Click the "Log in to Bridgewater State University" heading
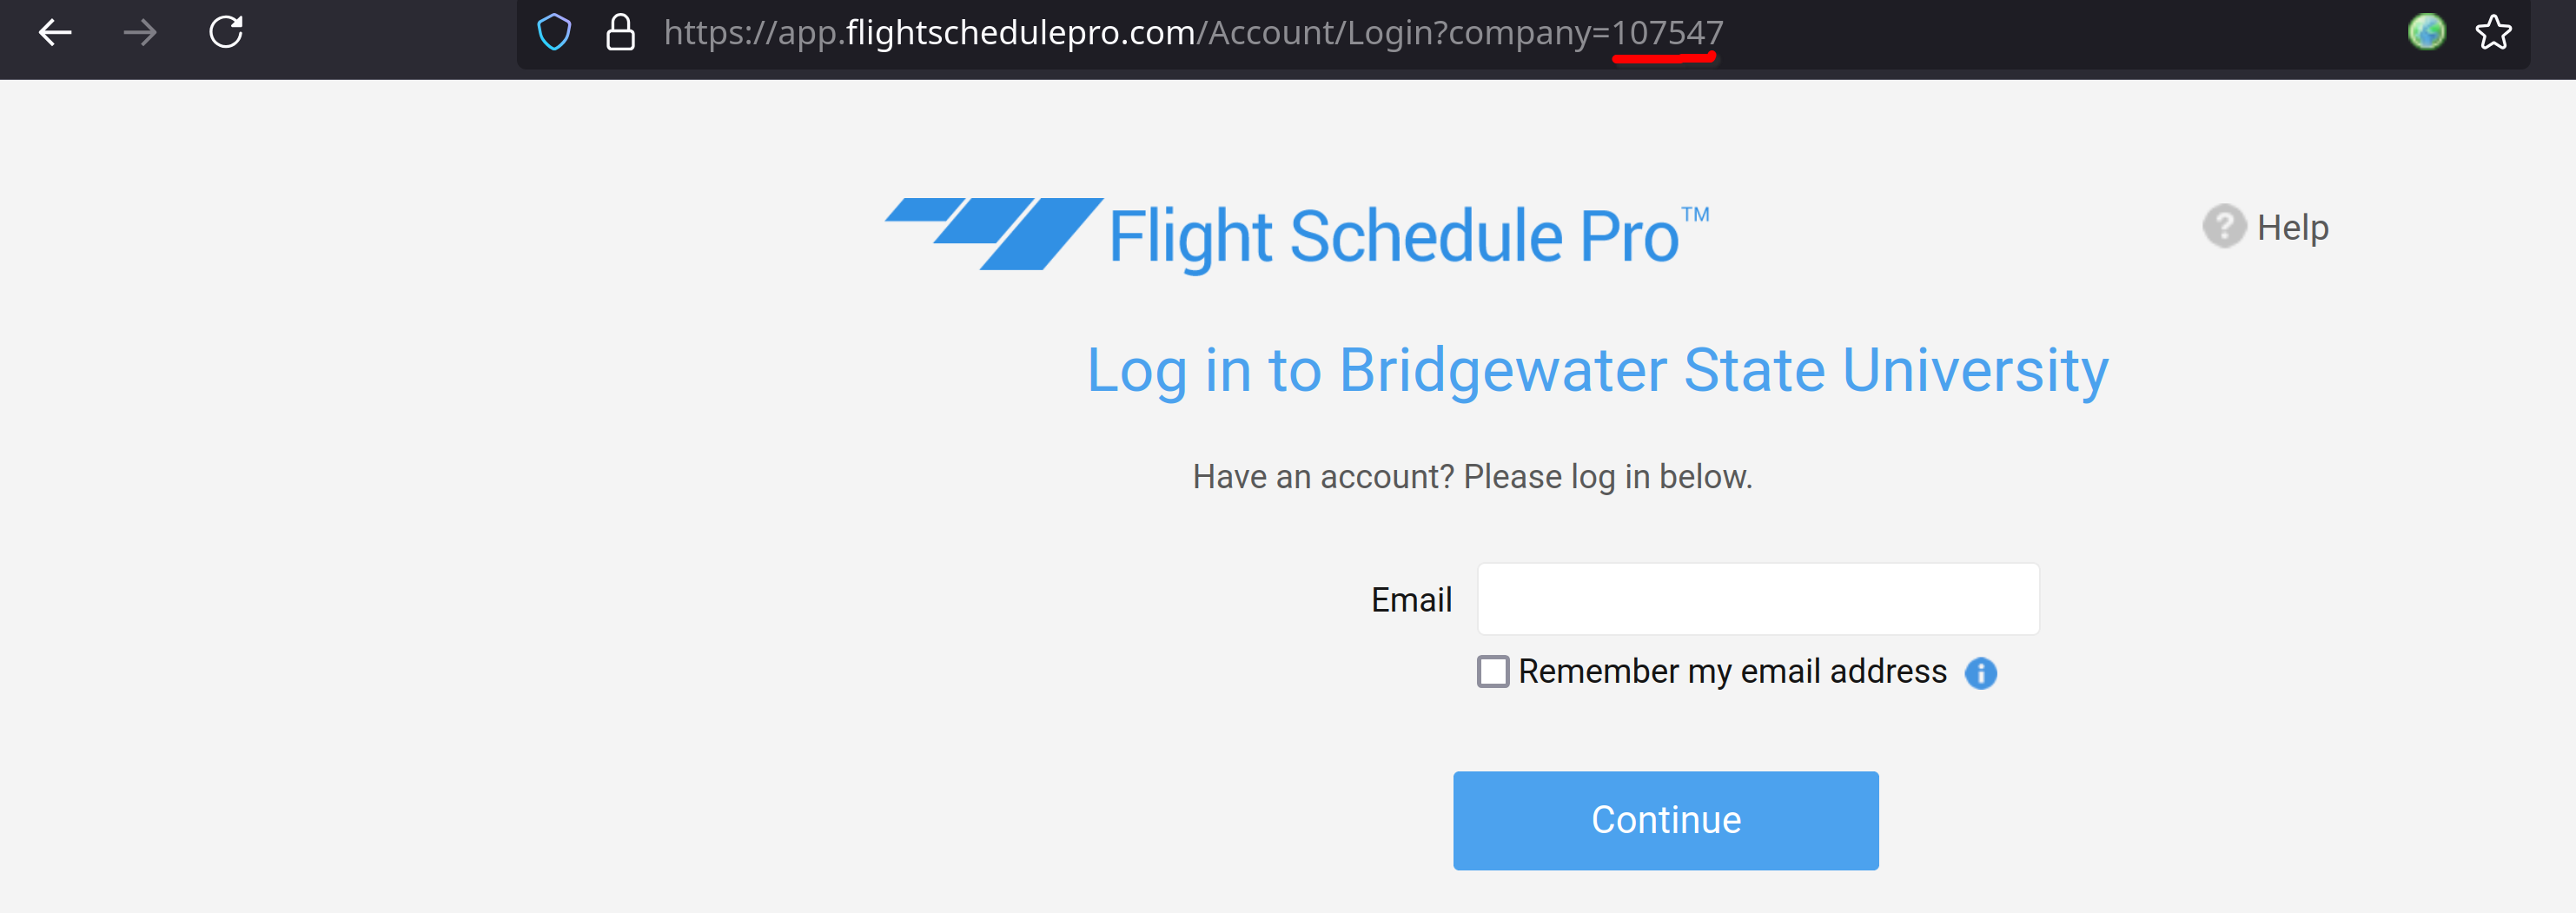The height and width of the screenshot is (913, 2576). click(1597, 370)
